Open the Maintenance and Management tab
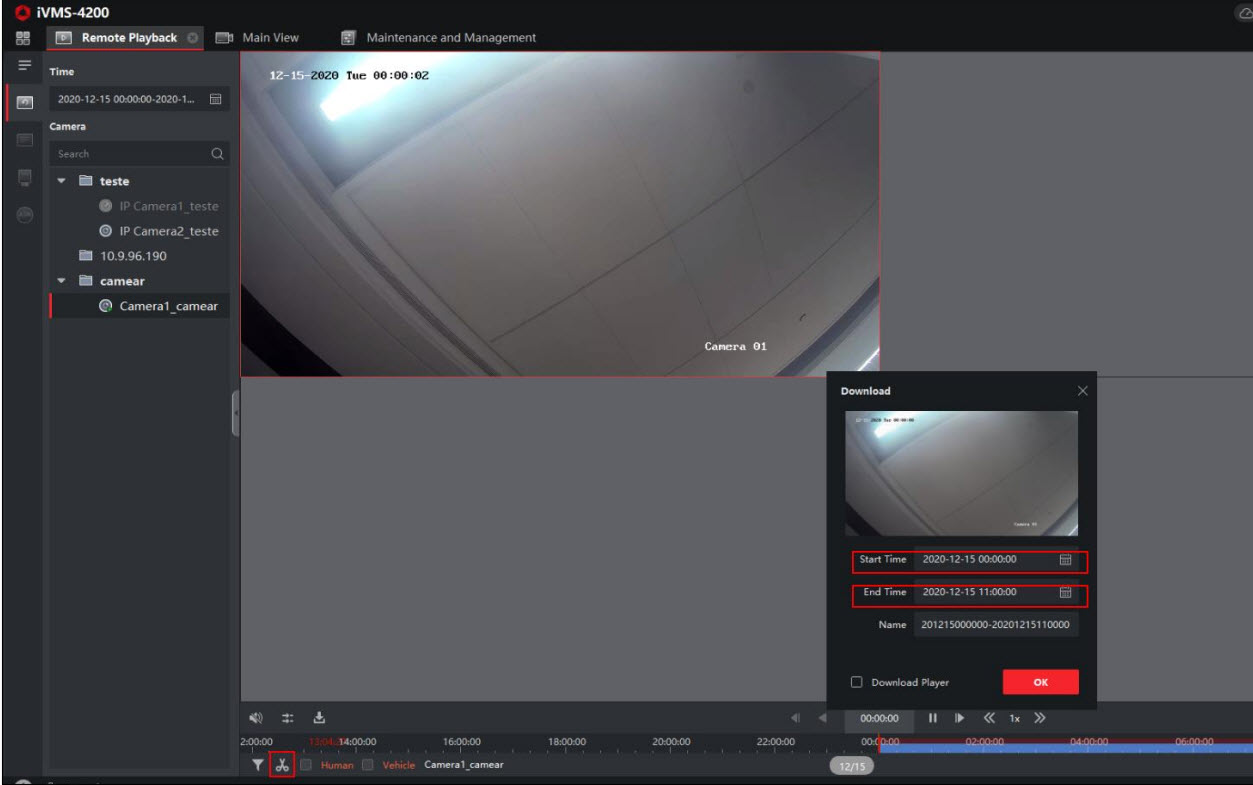1253x785 pixels. coord(450,38)
